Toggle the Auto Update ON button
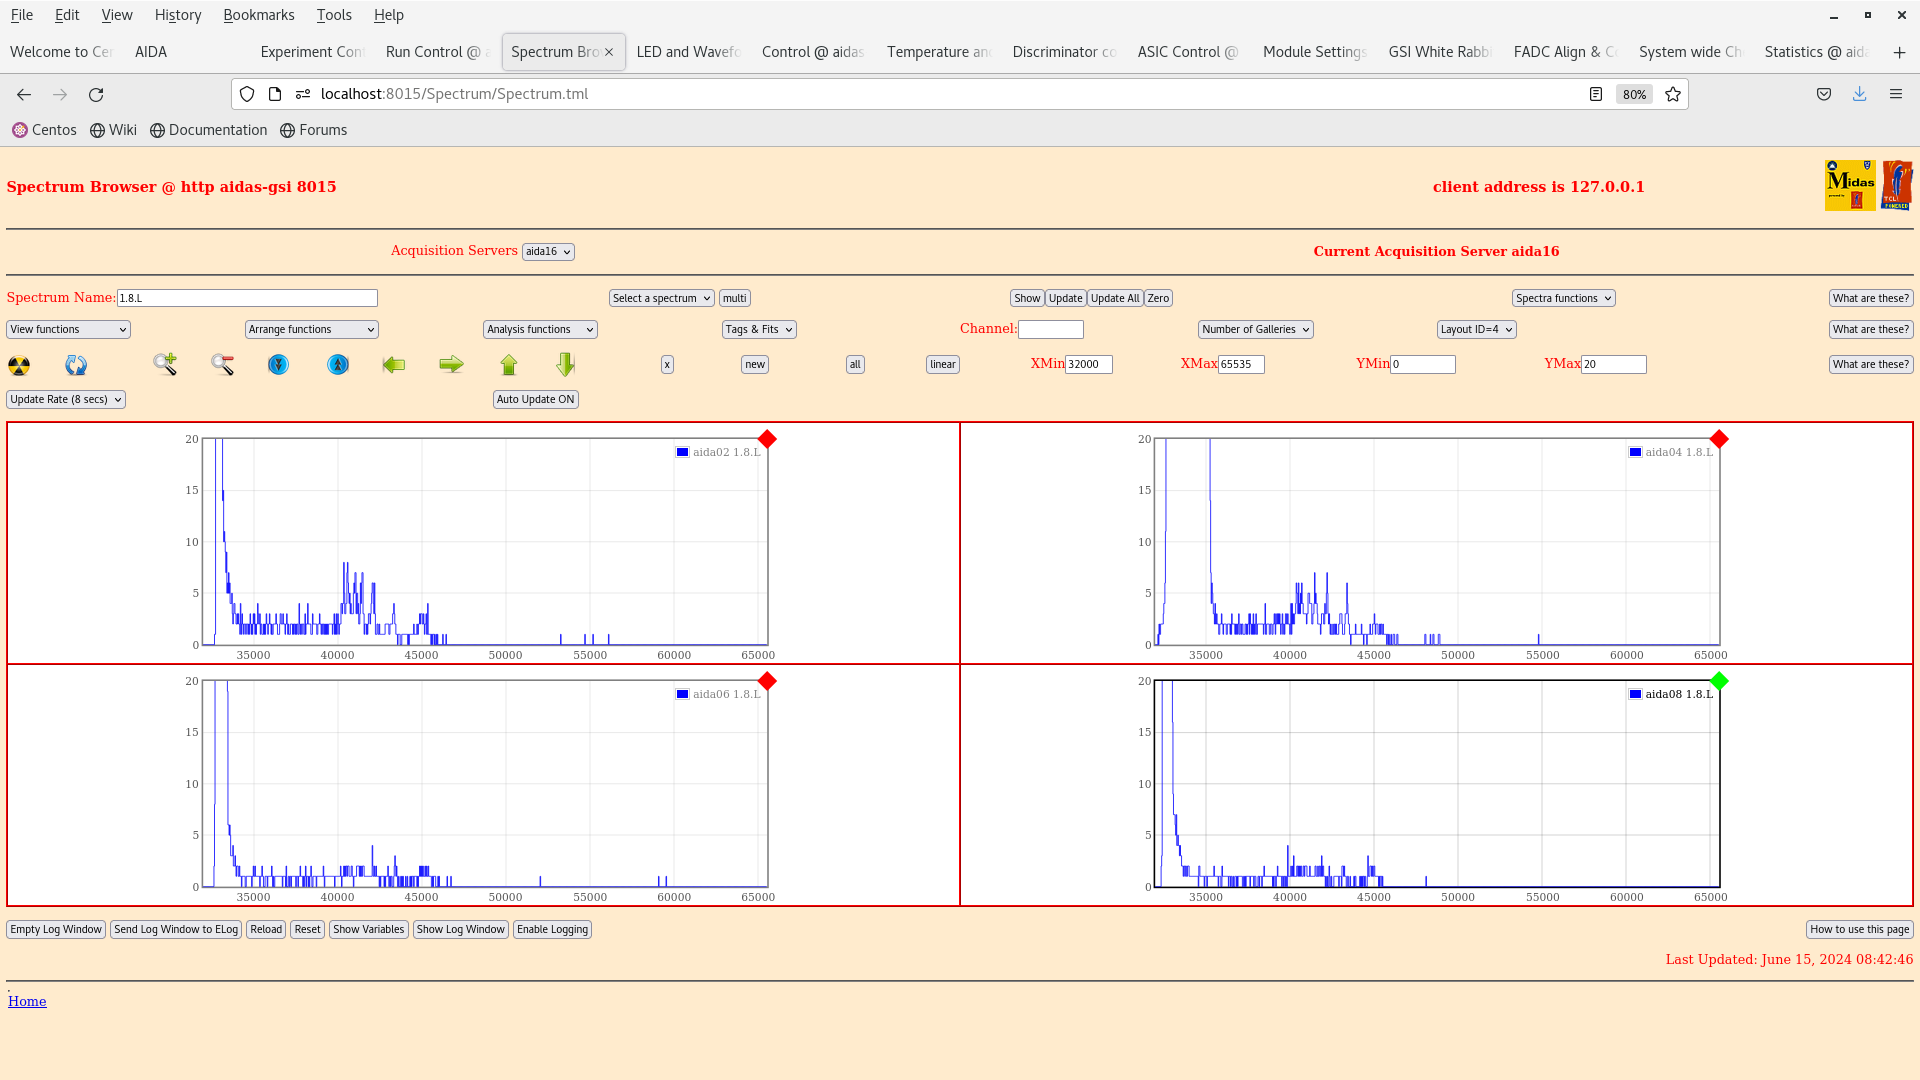 536,399
